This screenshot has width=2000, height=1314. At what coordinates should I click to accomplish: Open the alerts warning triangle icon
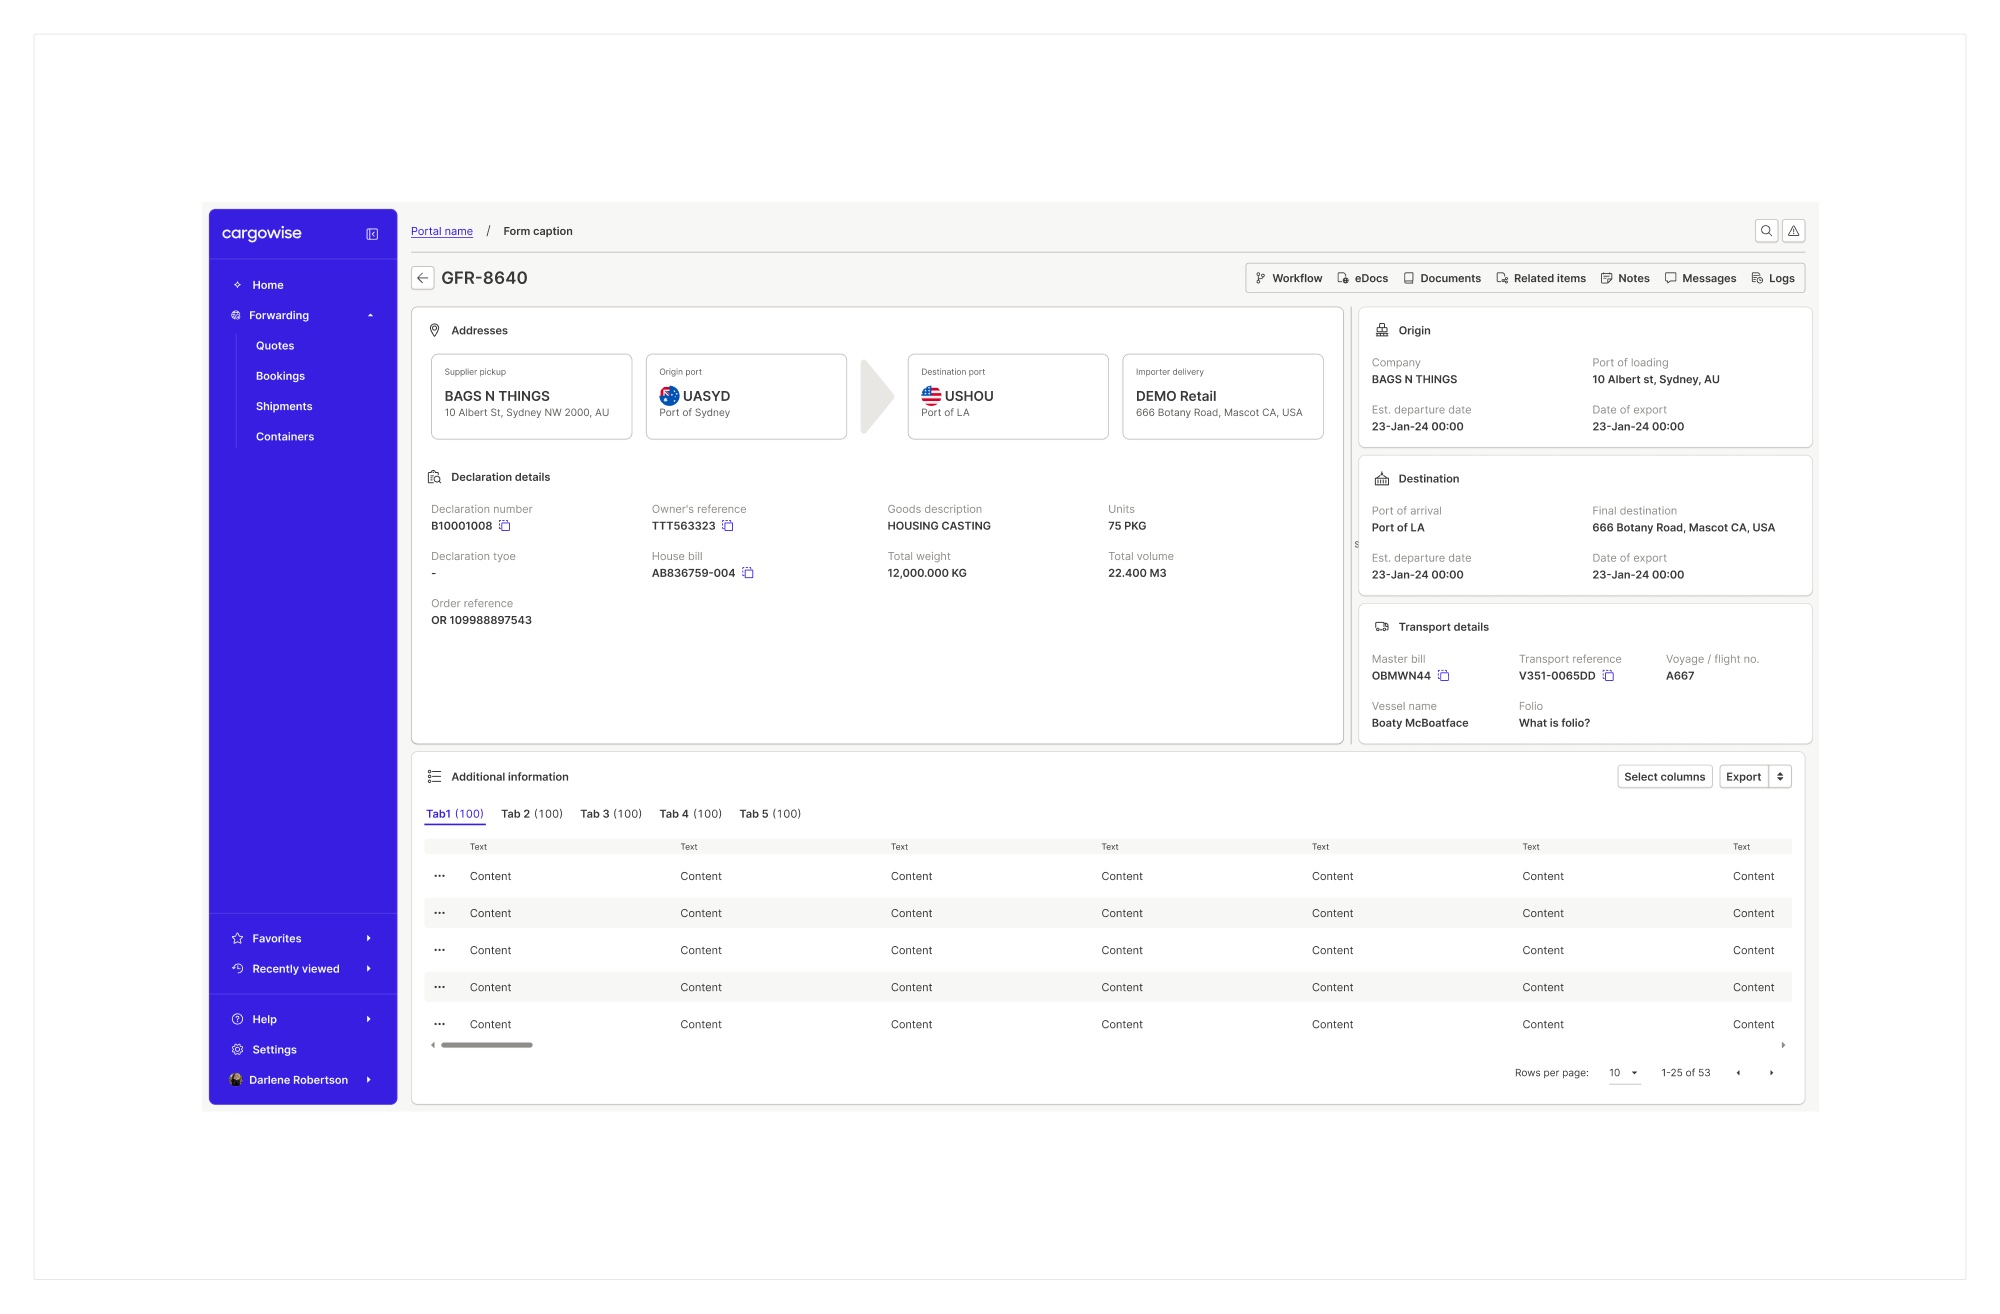1794,231
